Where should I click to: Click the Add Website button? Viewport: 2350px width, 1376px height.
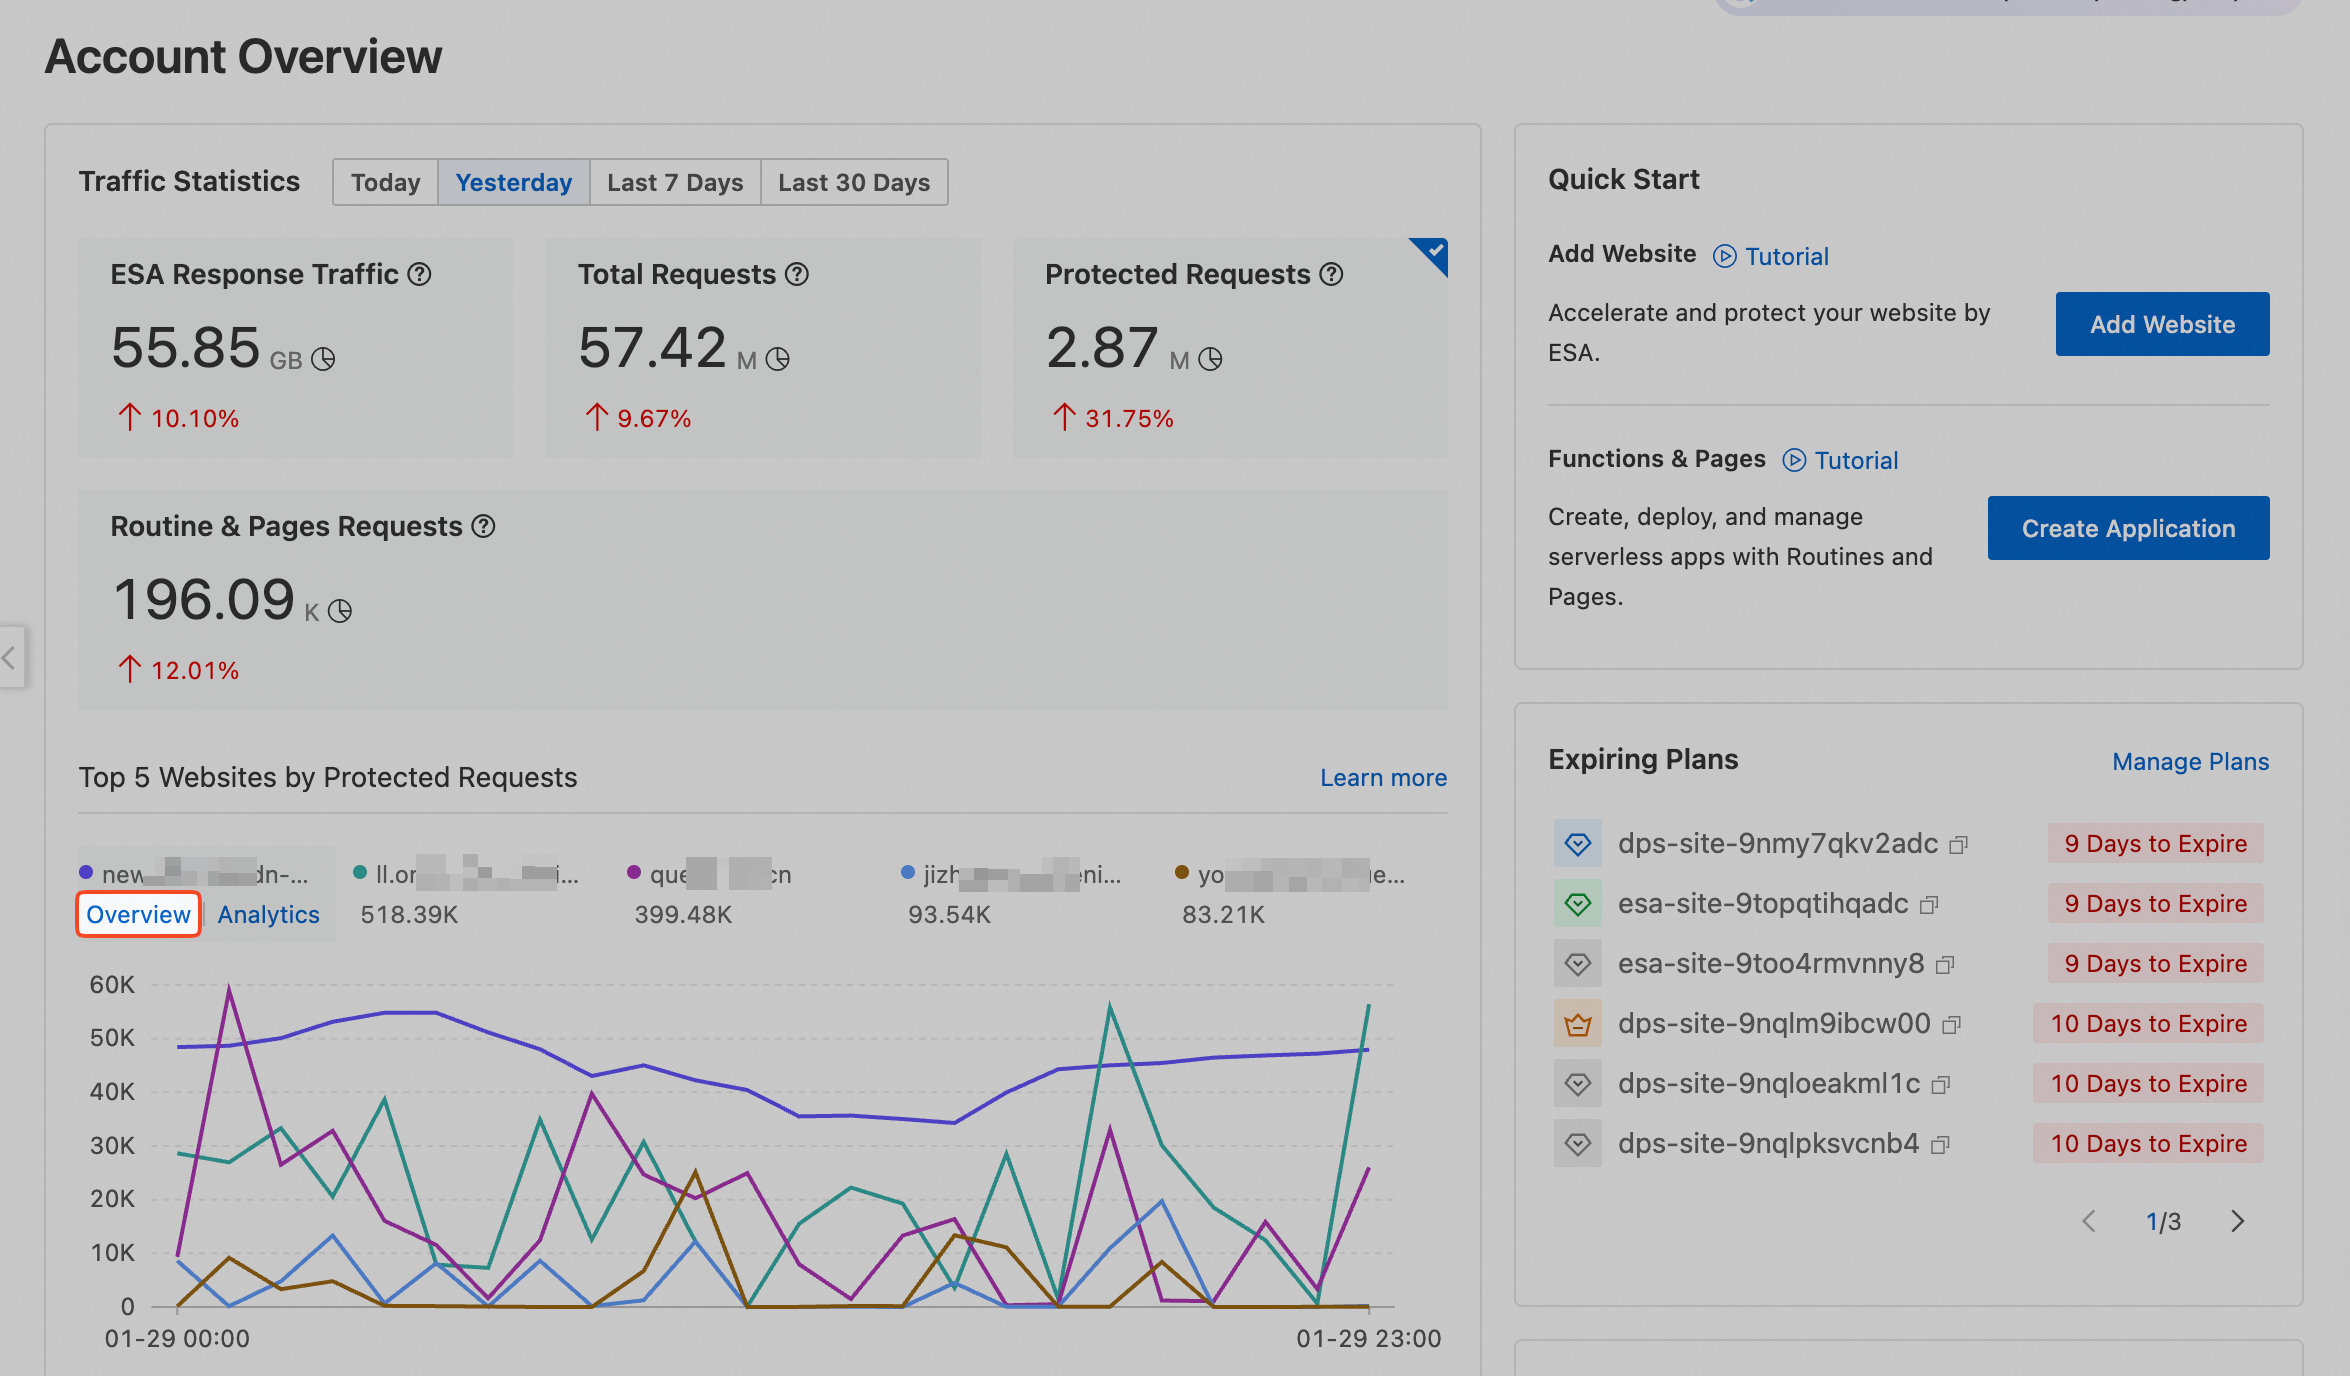click(x=2162, y=324)
